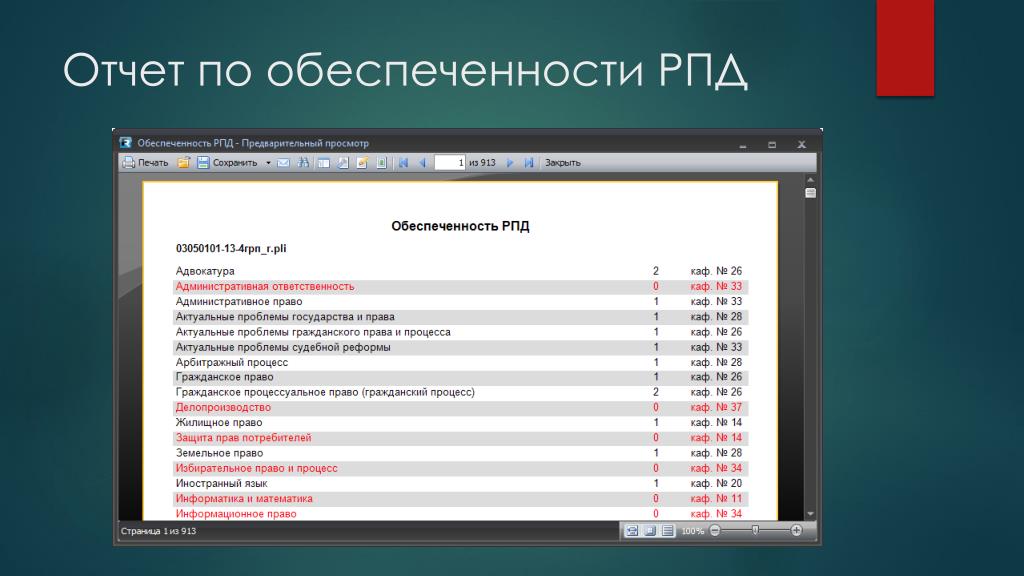The image size is (1024, 576).
Task: Go to last page arrow
Action: tap(529, 163)
